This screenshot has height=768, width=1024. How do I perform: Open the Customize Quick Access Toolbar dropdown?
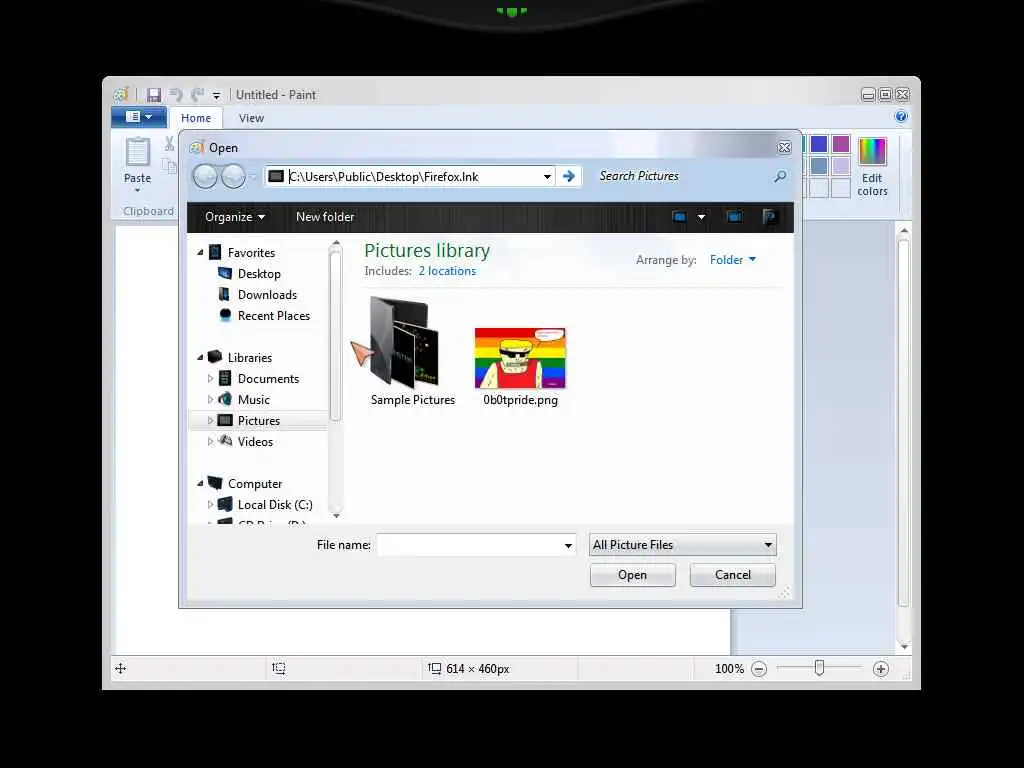[x=216, y=96]
